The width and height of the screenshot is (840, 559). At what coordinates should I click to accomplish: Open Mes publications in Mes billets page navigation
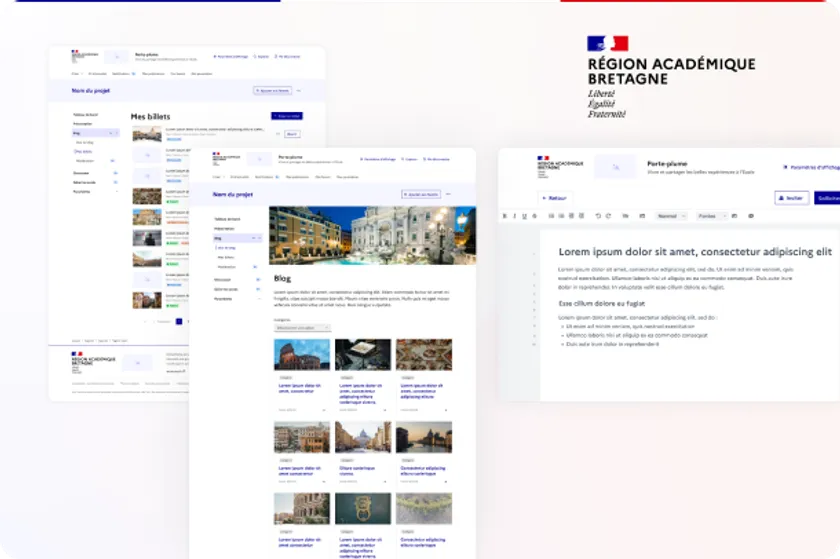click(x=153, y=73)
